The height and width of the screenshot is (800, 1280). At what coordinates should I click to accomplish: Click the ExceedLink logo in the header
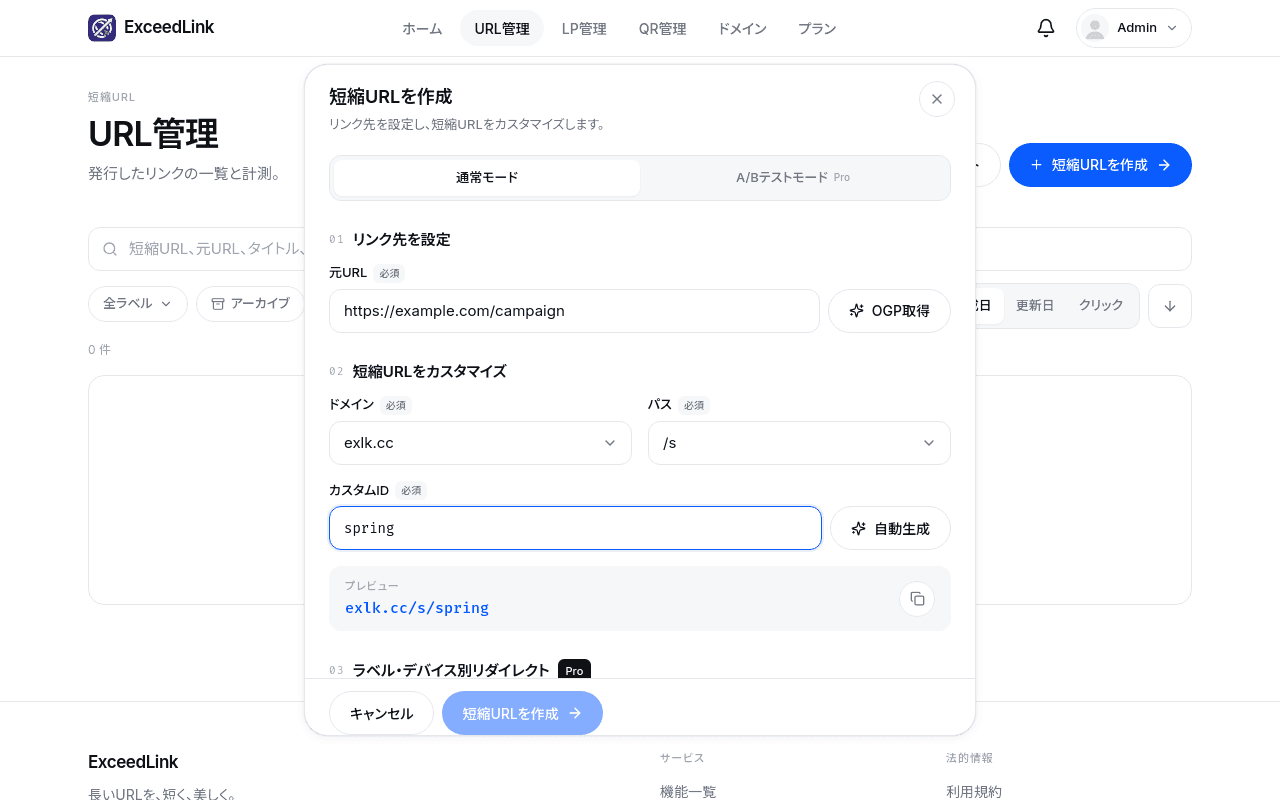(x=151, y=28)
